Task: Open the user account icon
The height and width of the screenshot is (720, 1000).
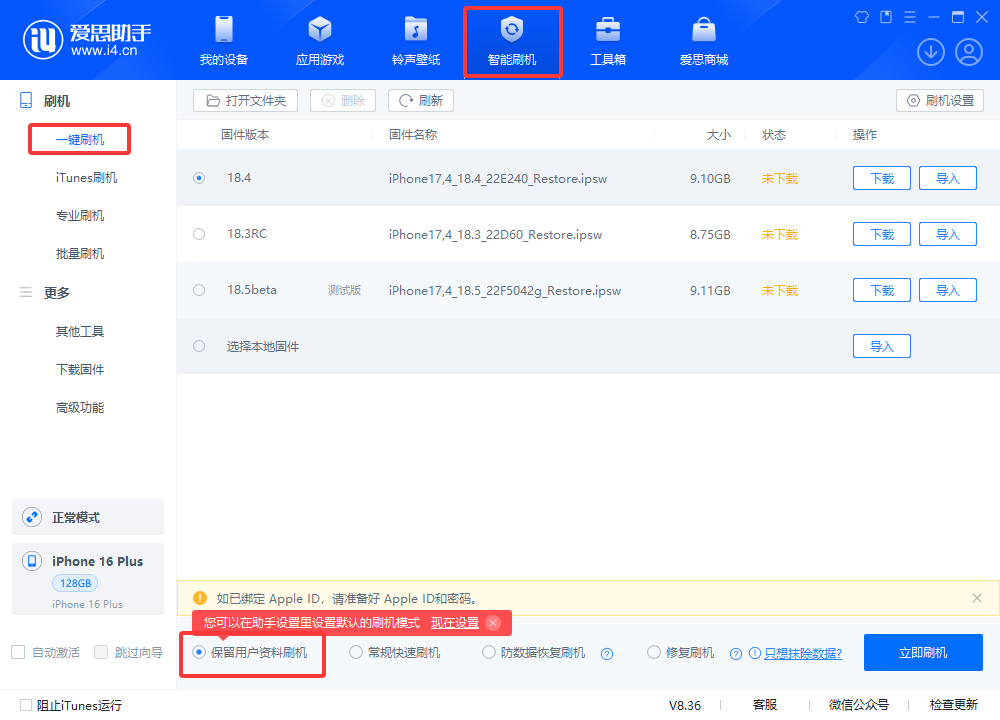Action: pyautogui.click(x=968, y=51)
